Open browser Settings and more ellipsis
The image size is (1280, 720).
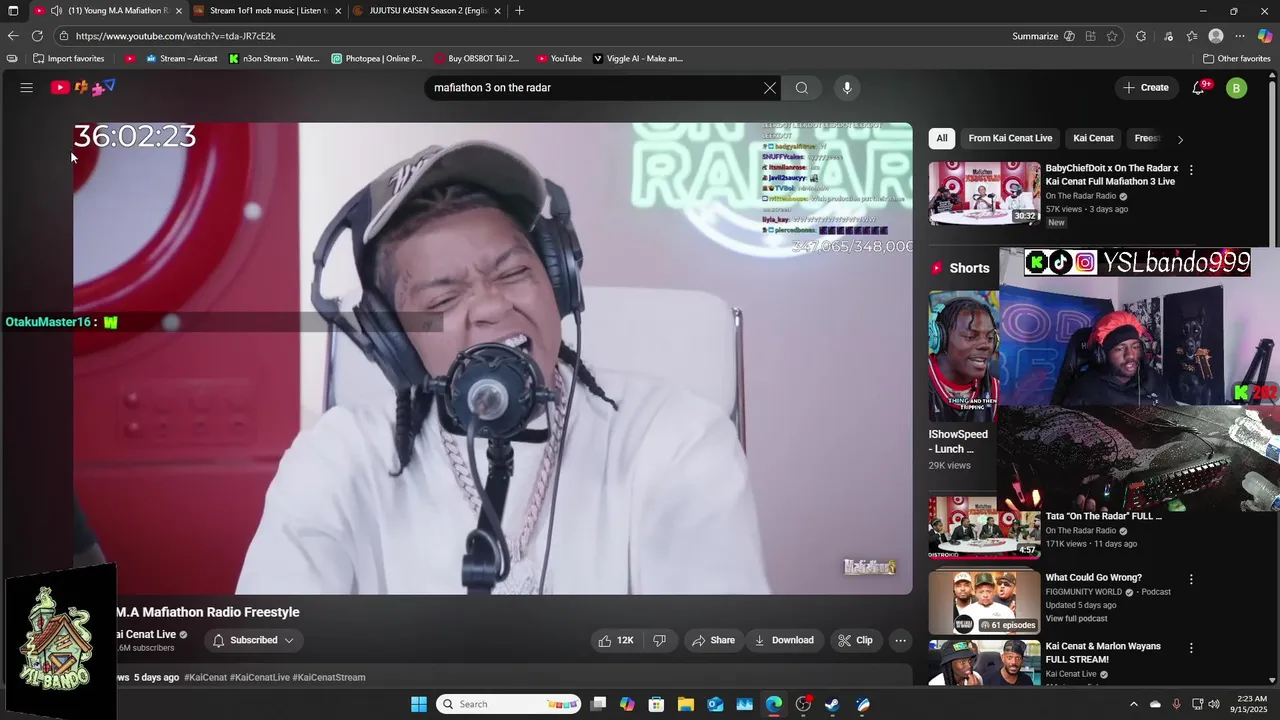pyautogui.click(x=1241, y=36)
